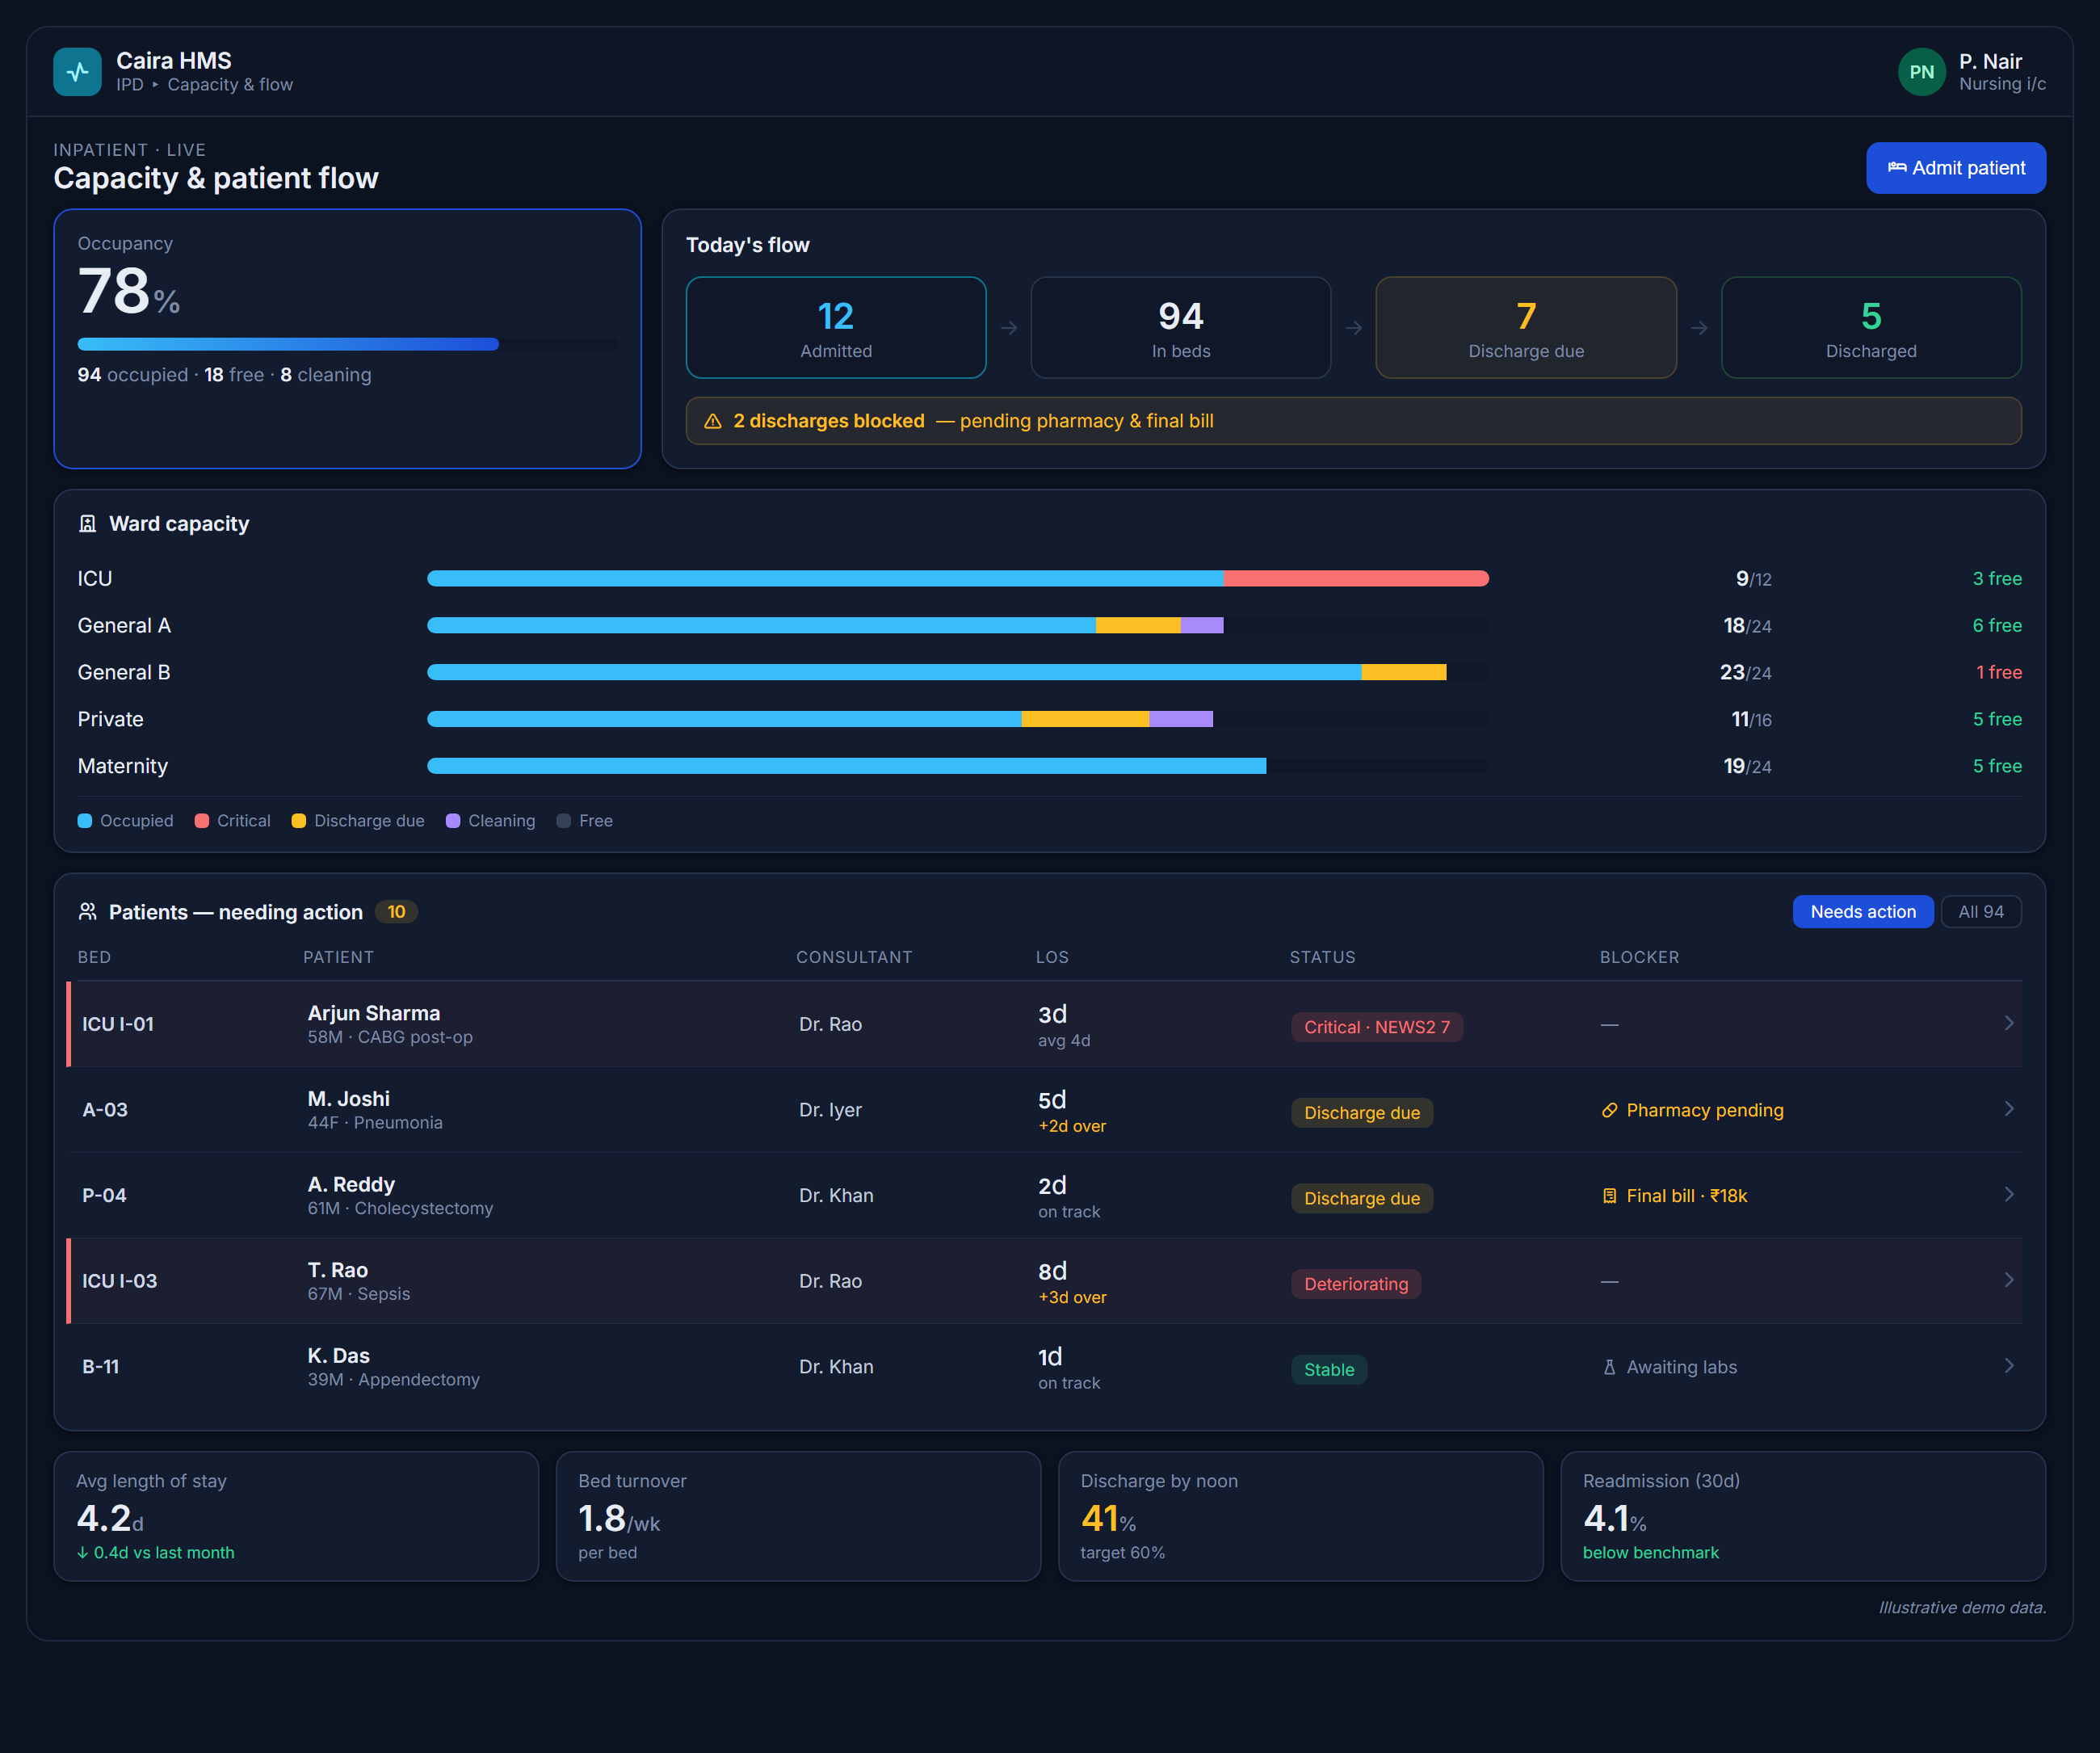Select the 94 In beds flow card
Viewport: 2100px width, 1753px height.
[x=1181, y=328]
